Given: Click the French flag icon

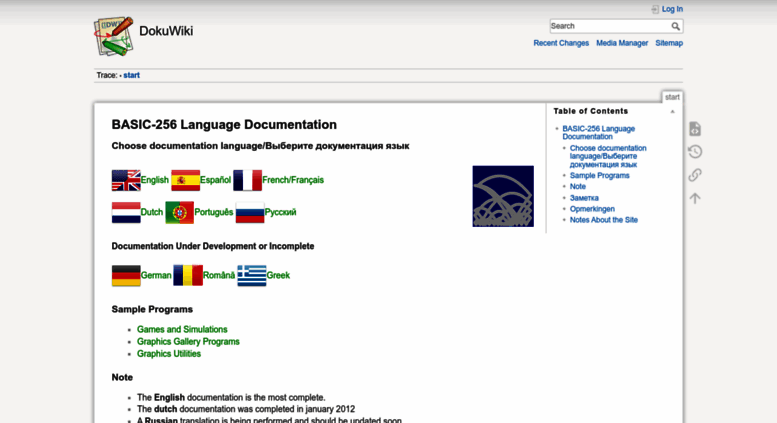Looking at the screenshot, I should [247, 180].
